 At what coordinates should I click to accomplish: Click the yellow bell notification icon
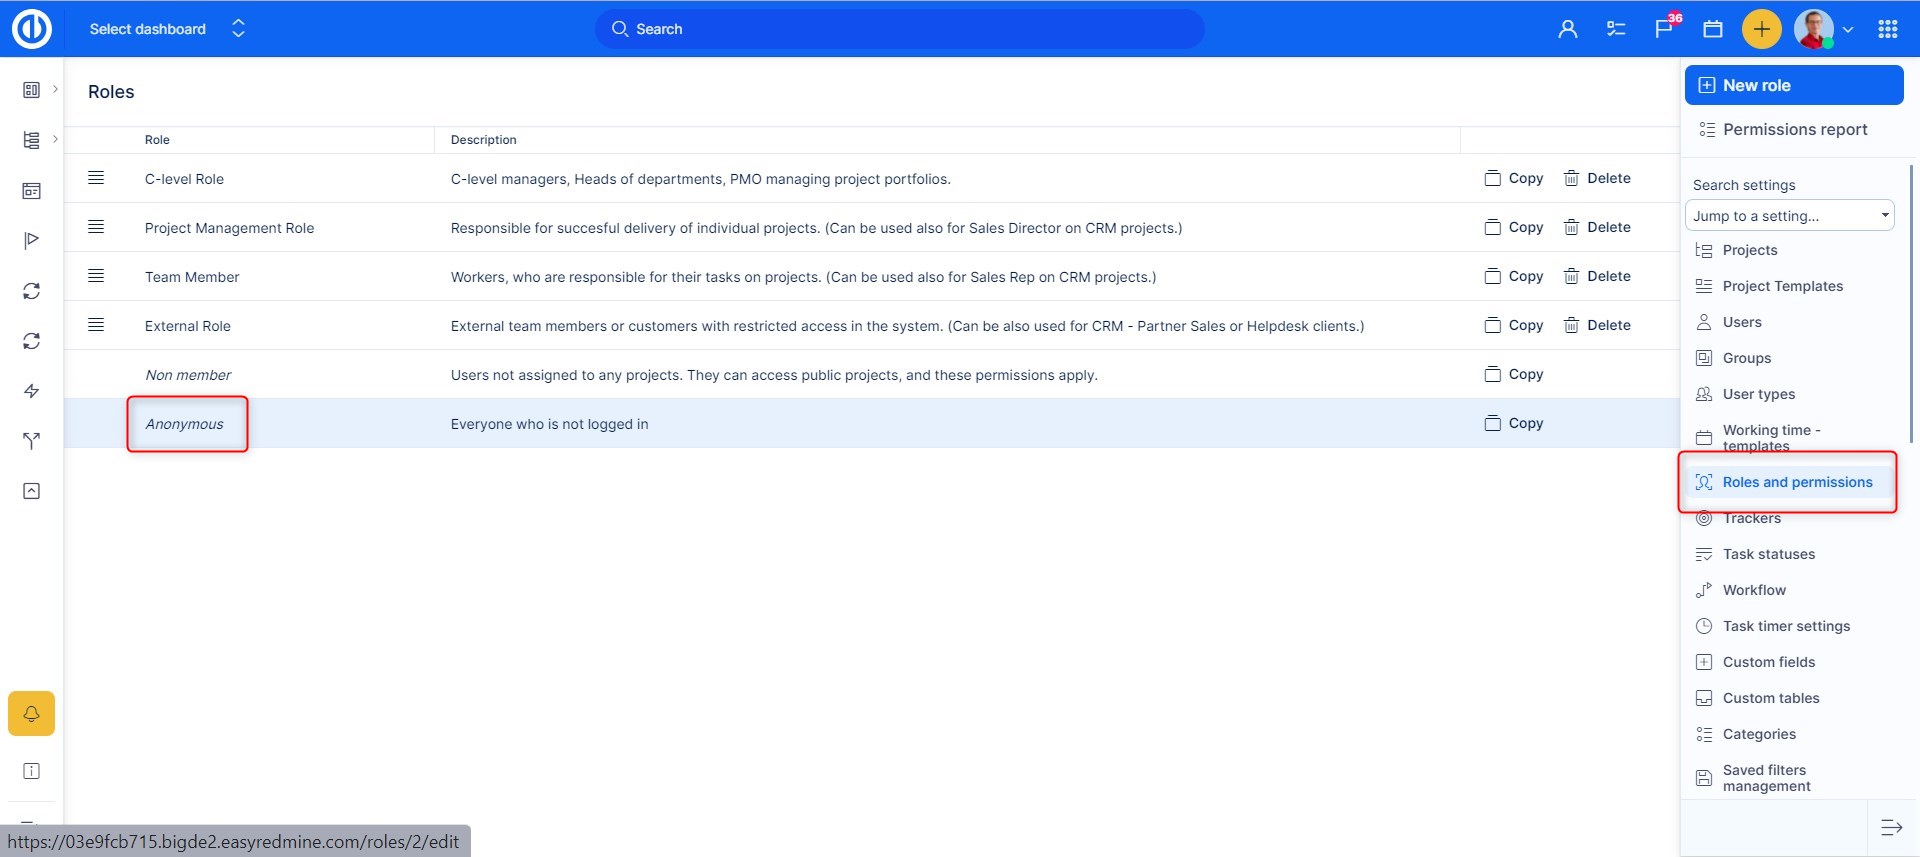point(31,714)
